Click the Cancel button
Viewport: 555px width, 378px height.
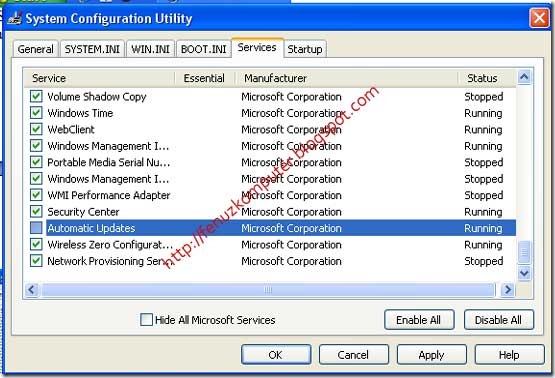353,355
